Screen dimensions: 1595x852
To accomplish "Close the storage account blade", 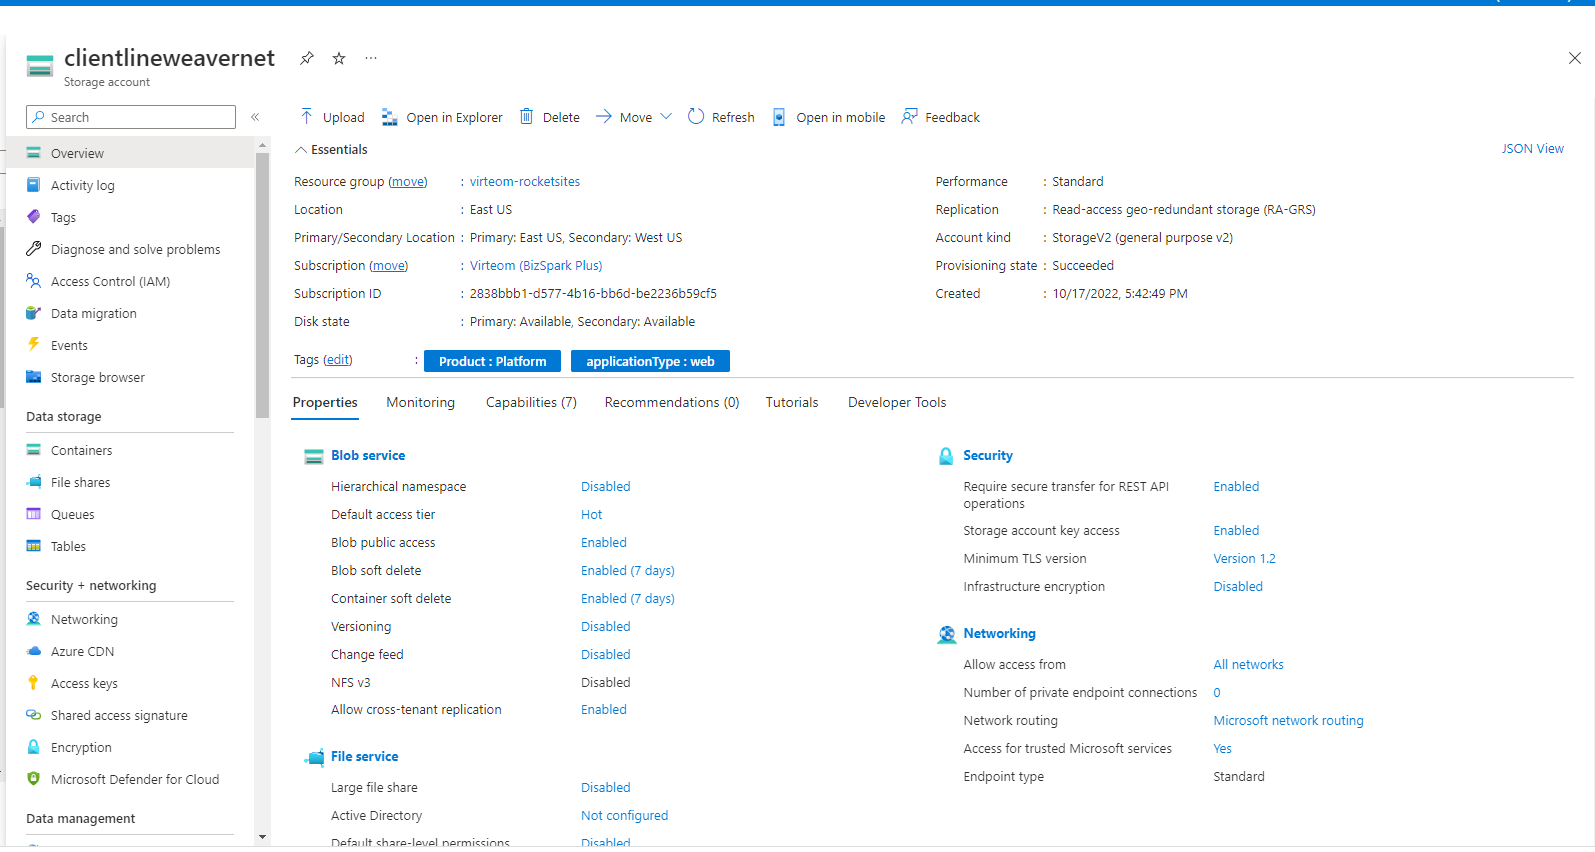I will (1574, 58).
